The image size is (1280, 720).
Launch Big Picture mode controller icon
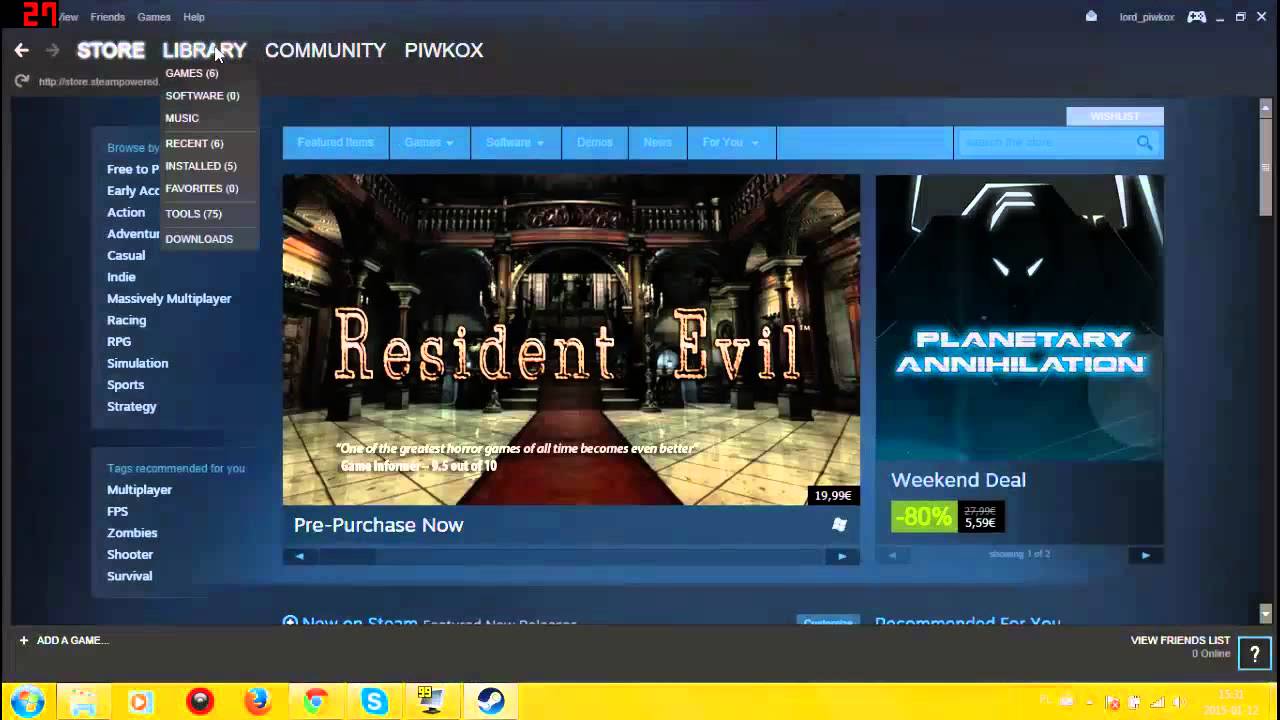(x=1196, y=16)
